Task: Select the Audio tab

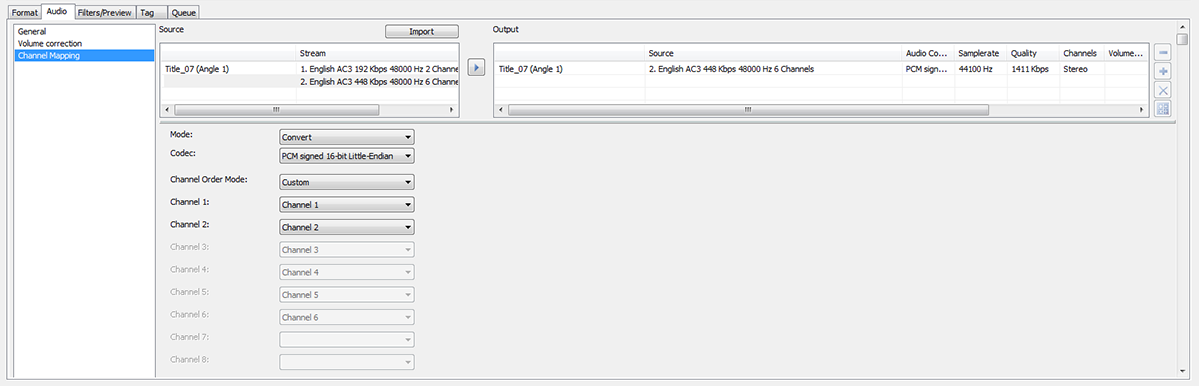Action: coord(57,11)
